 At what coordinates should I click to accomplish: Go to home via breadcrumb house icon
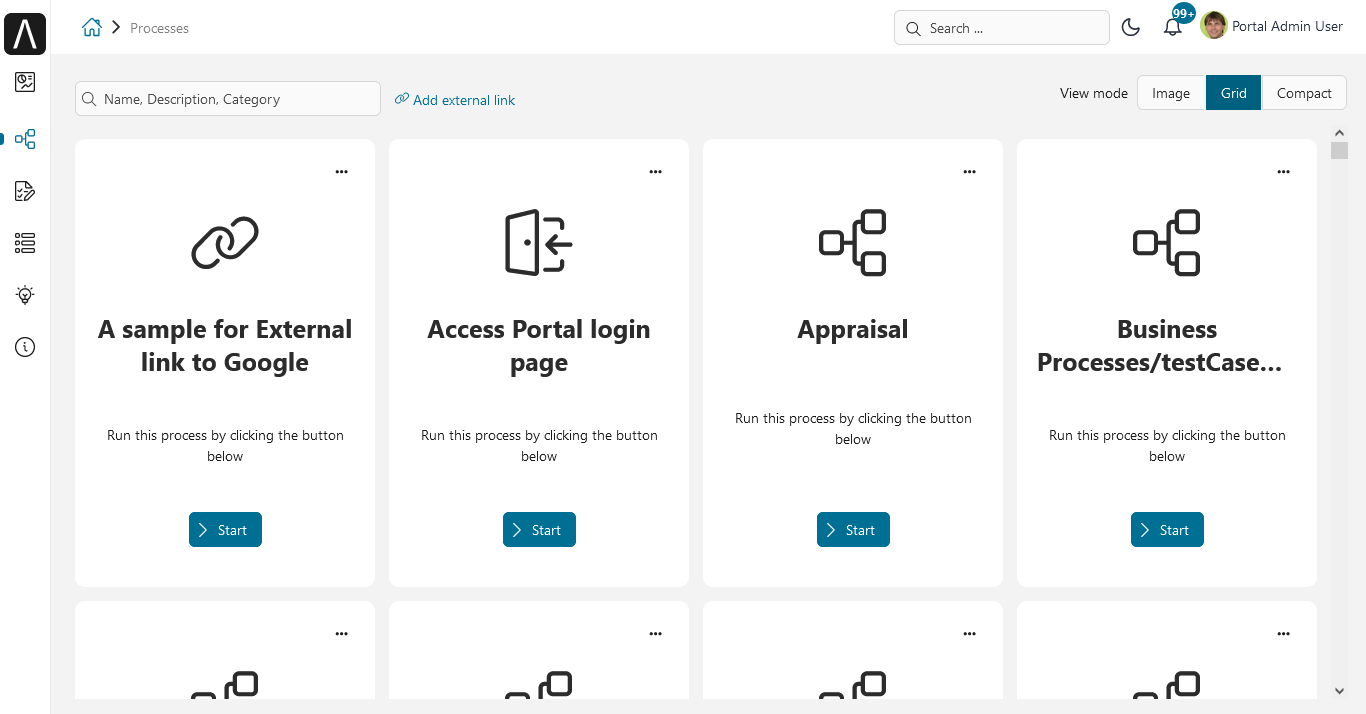click(92, 28)
